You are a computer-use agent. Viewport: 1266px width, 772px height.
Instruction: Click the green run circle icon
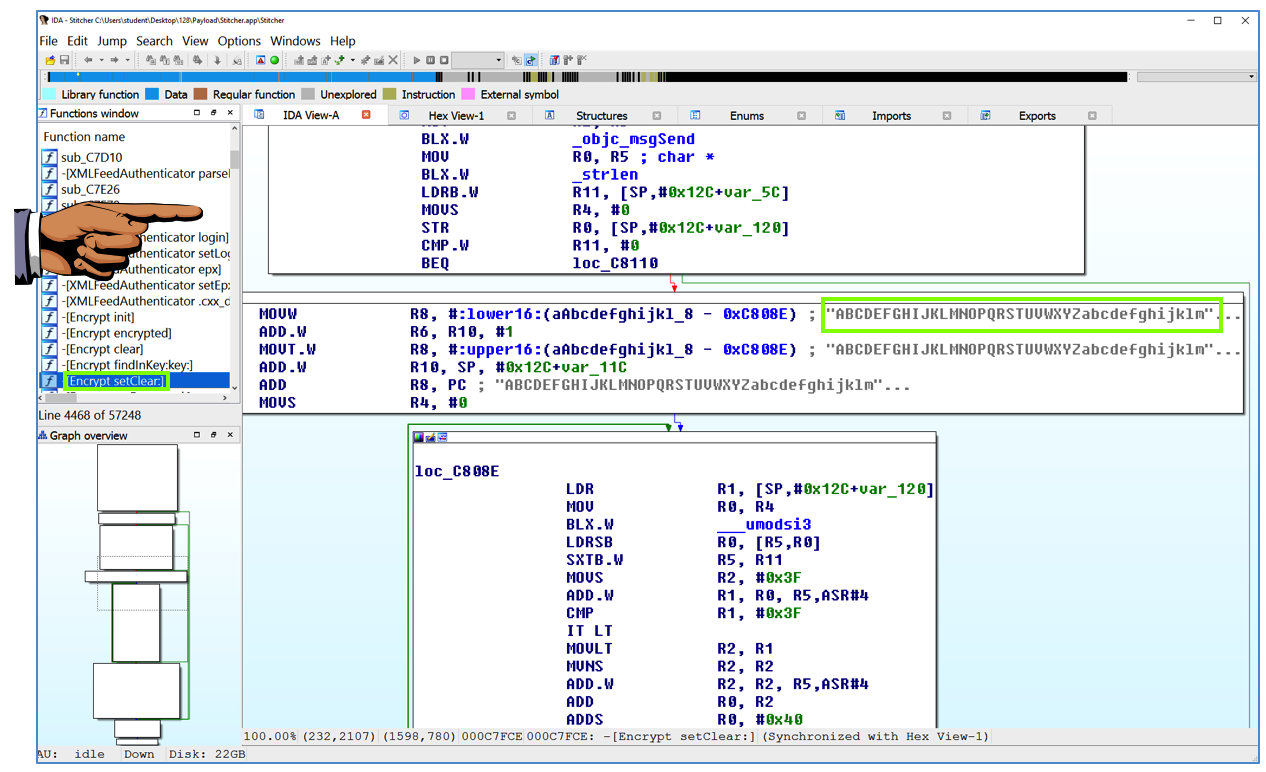[275, 60]
